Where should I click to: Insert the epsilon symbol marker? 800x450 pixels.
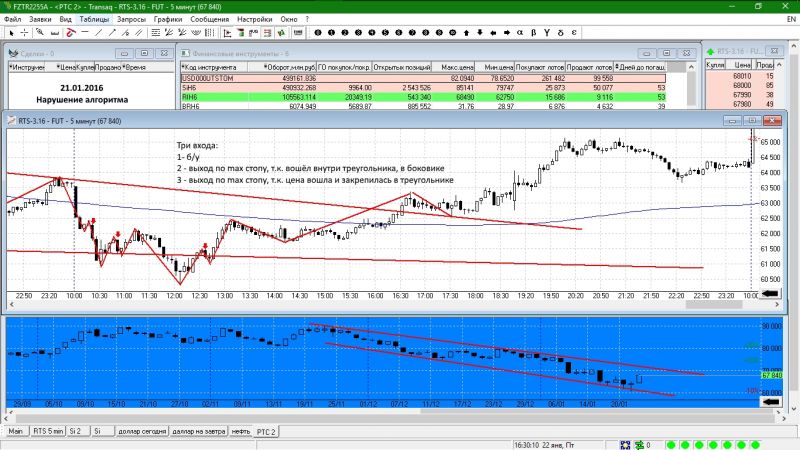(x=574, y=33)
